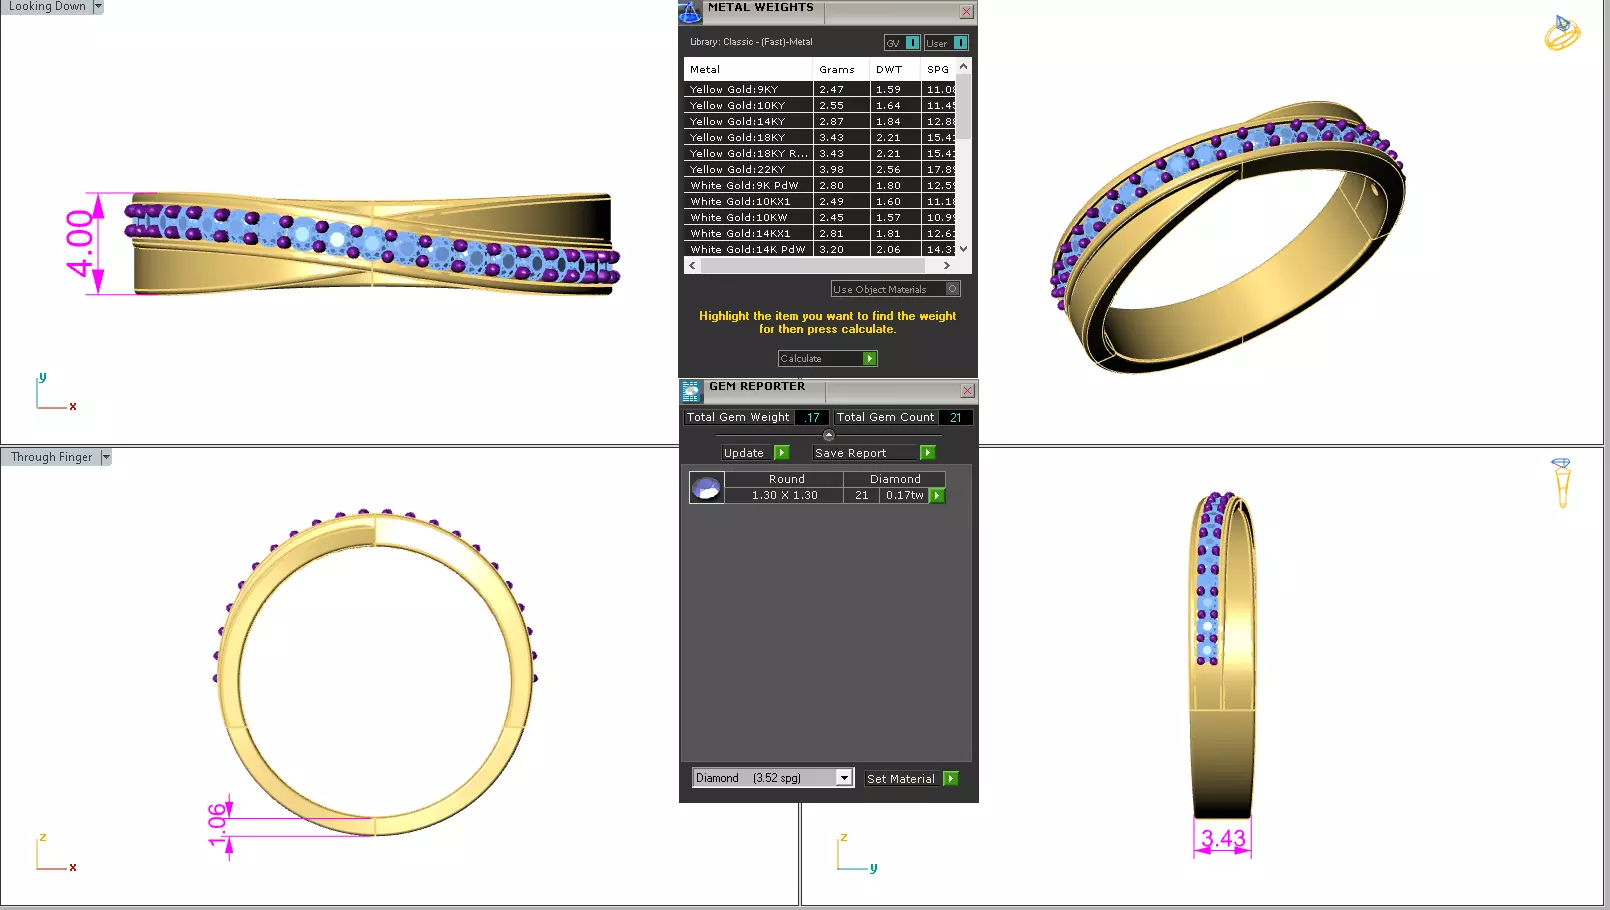
Task: Select the Yellow Gold:9KY row
Action: 821,89
